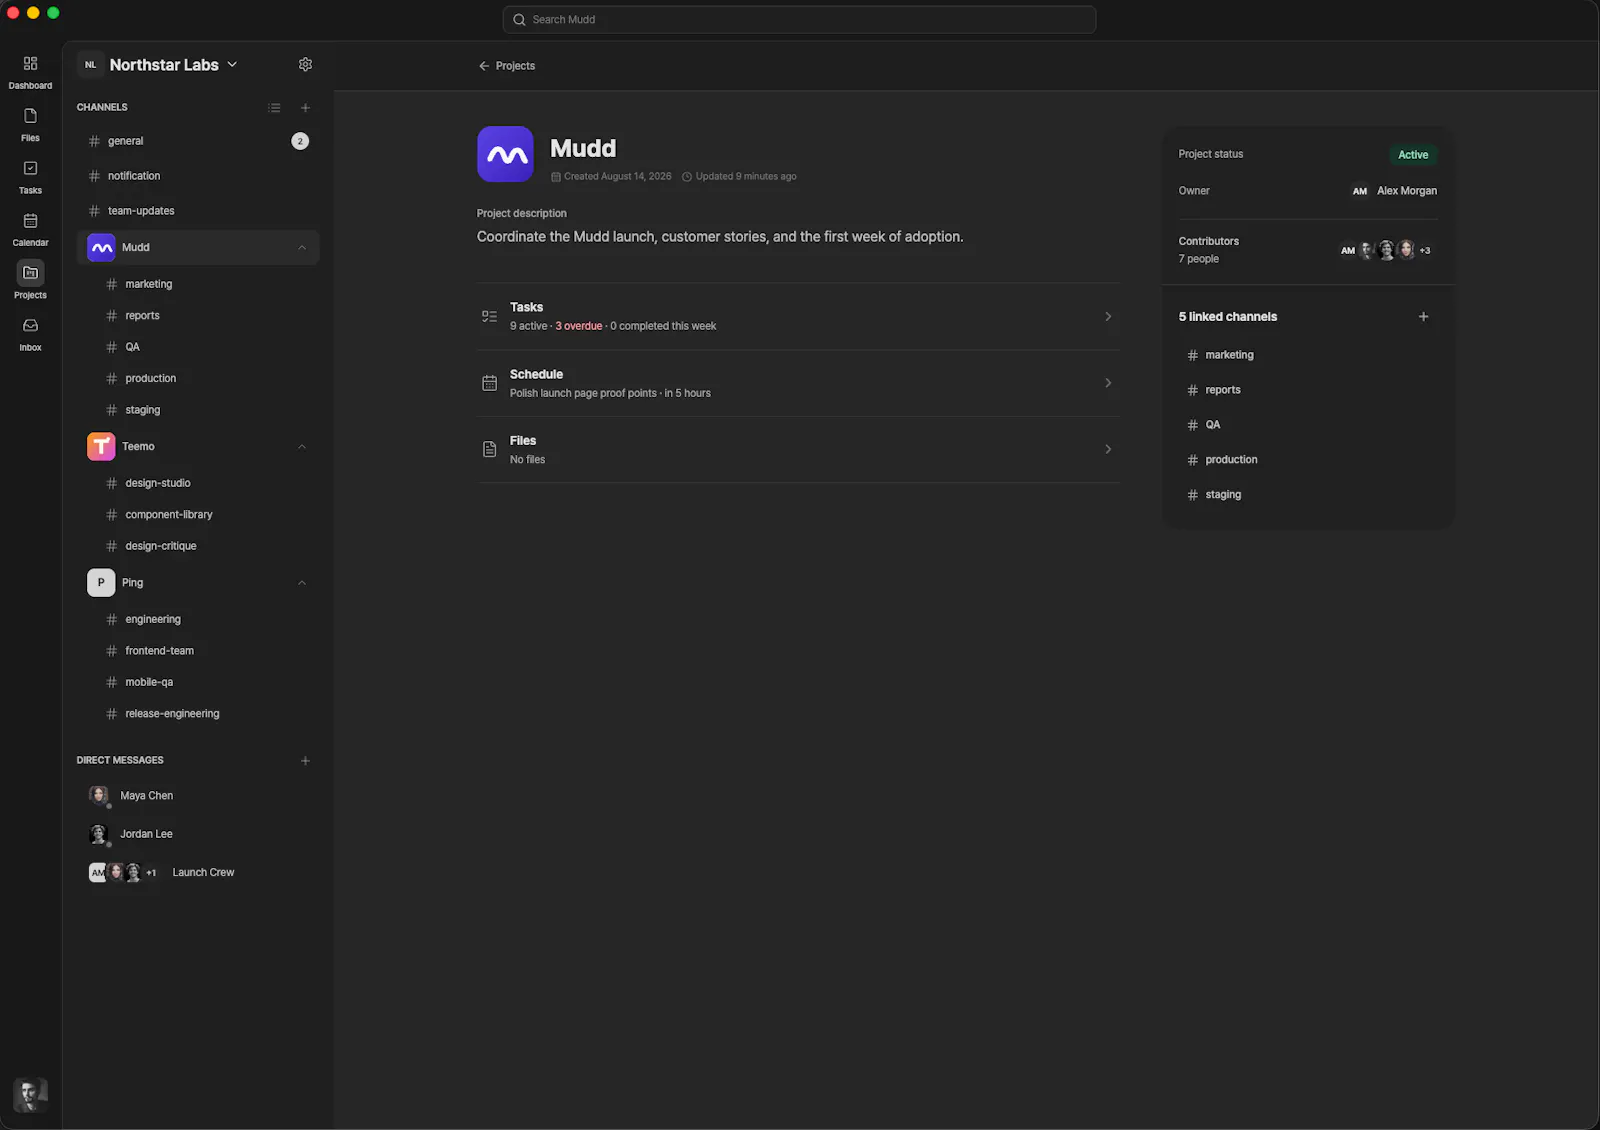Open the design-studio channel
Screen dimensions: 1600x1130
tap(207, 483)
